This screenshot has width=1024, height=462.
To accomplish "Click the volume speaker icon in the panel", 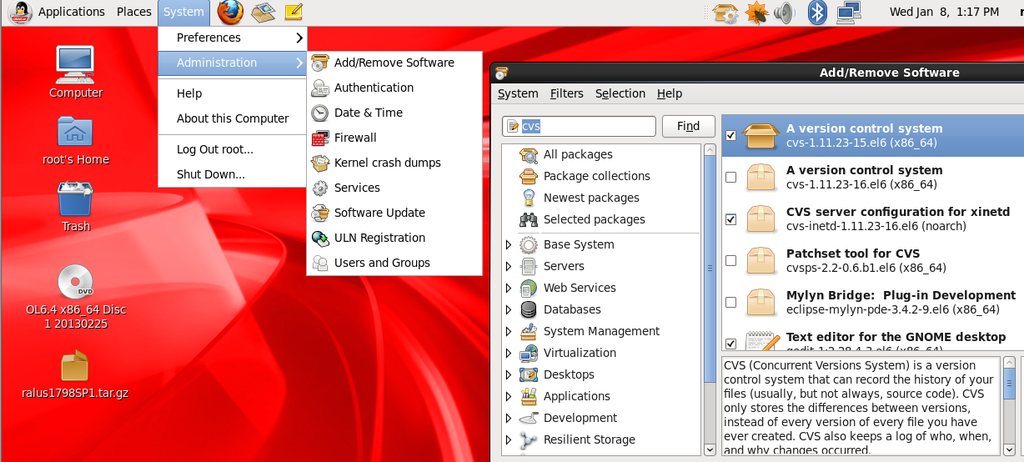I will (783, 12).
